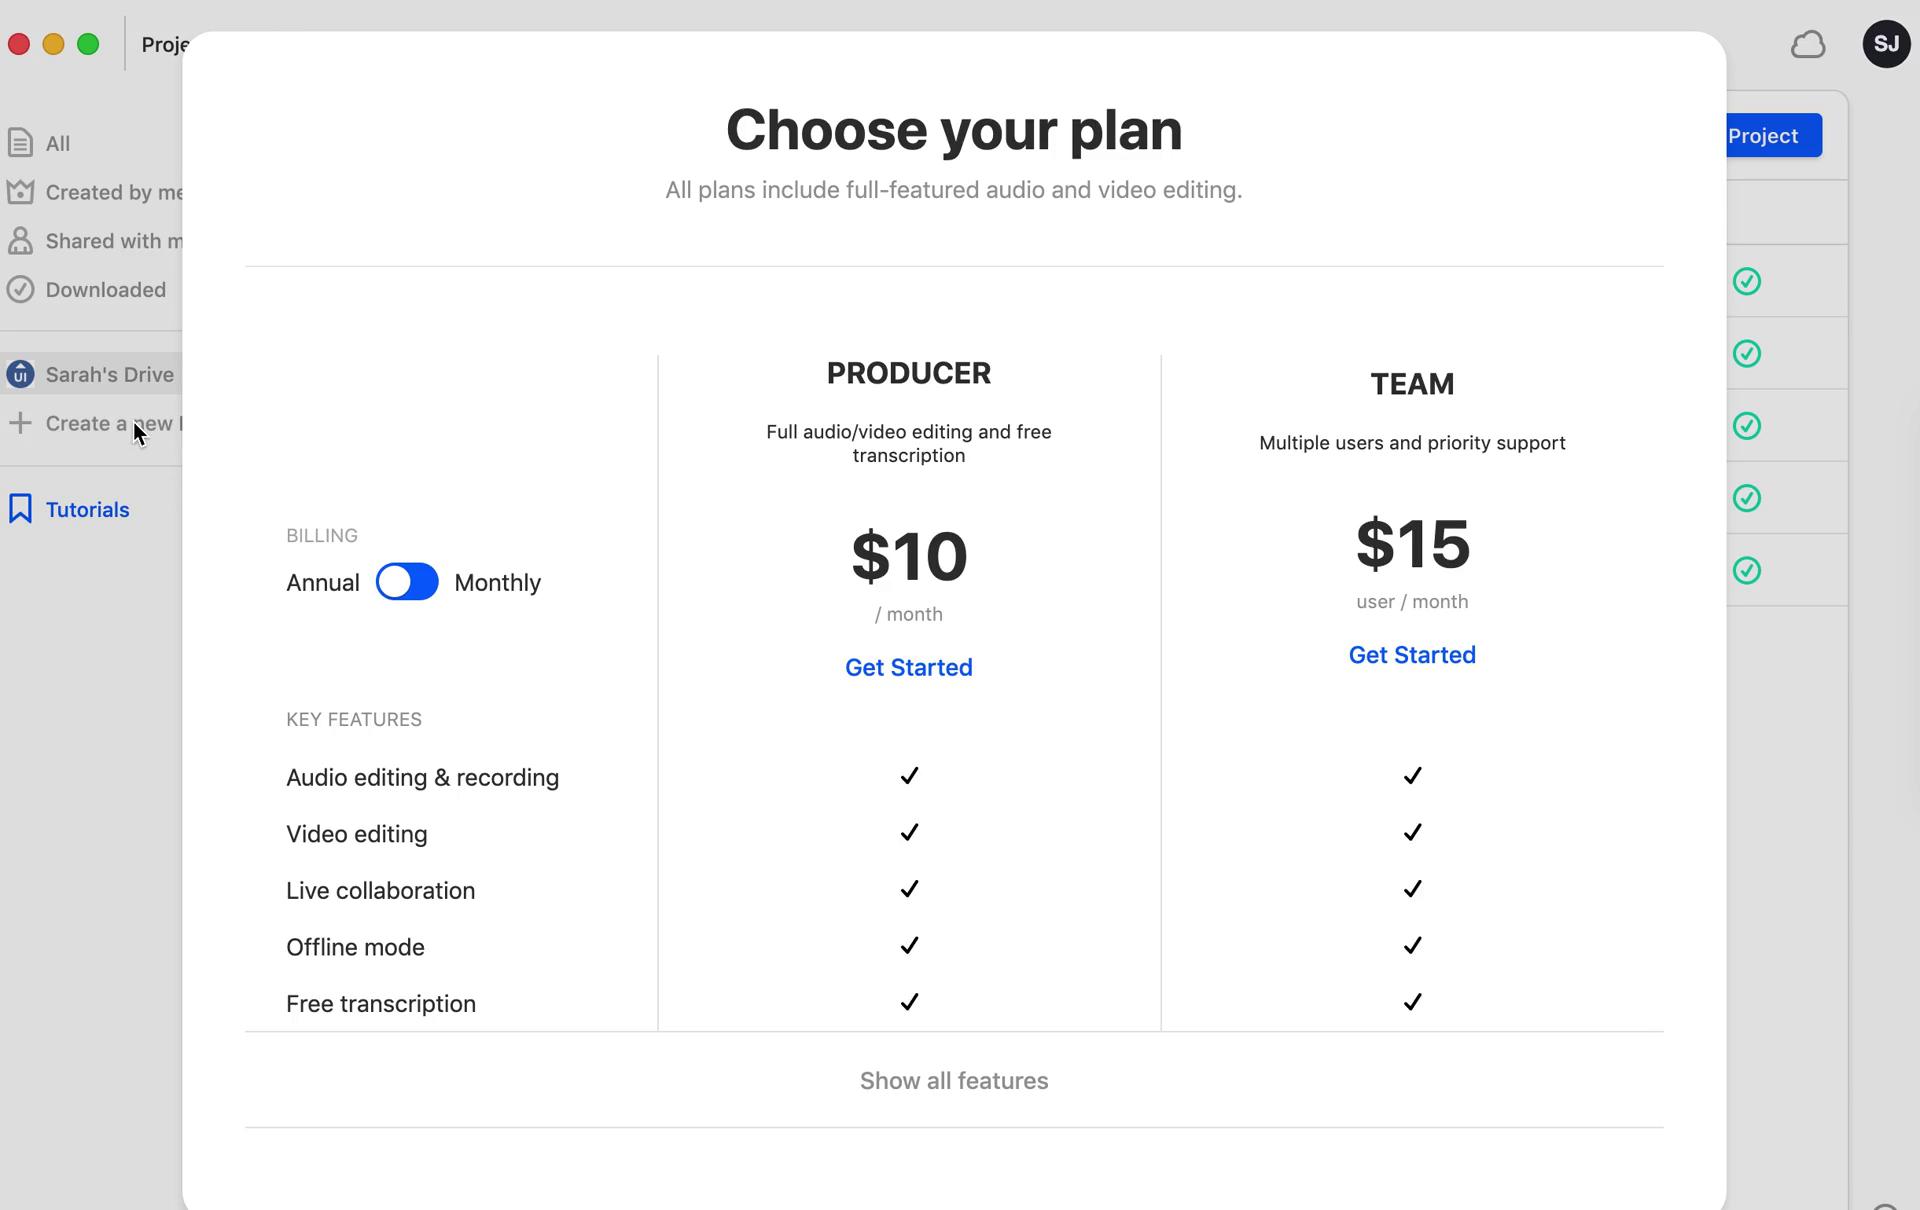Click the Tutorials bookmark icon

click(20, 509)
